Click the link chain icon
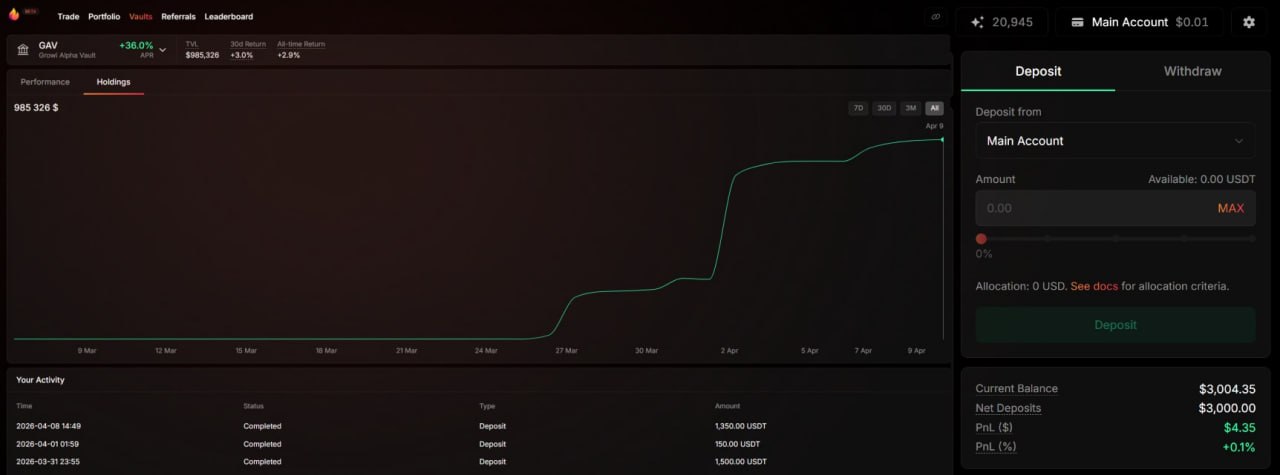Image resolution: width=1280 pixels, height=475 pixels. [936, 17]
